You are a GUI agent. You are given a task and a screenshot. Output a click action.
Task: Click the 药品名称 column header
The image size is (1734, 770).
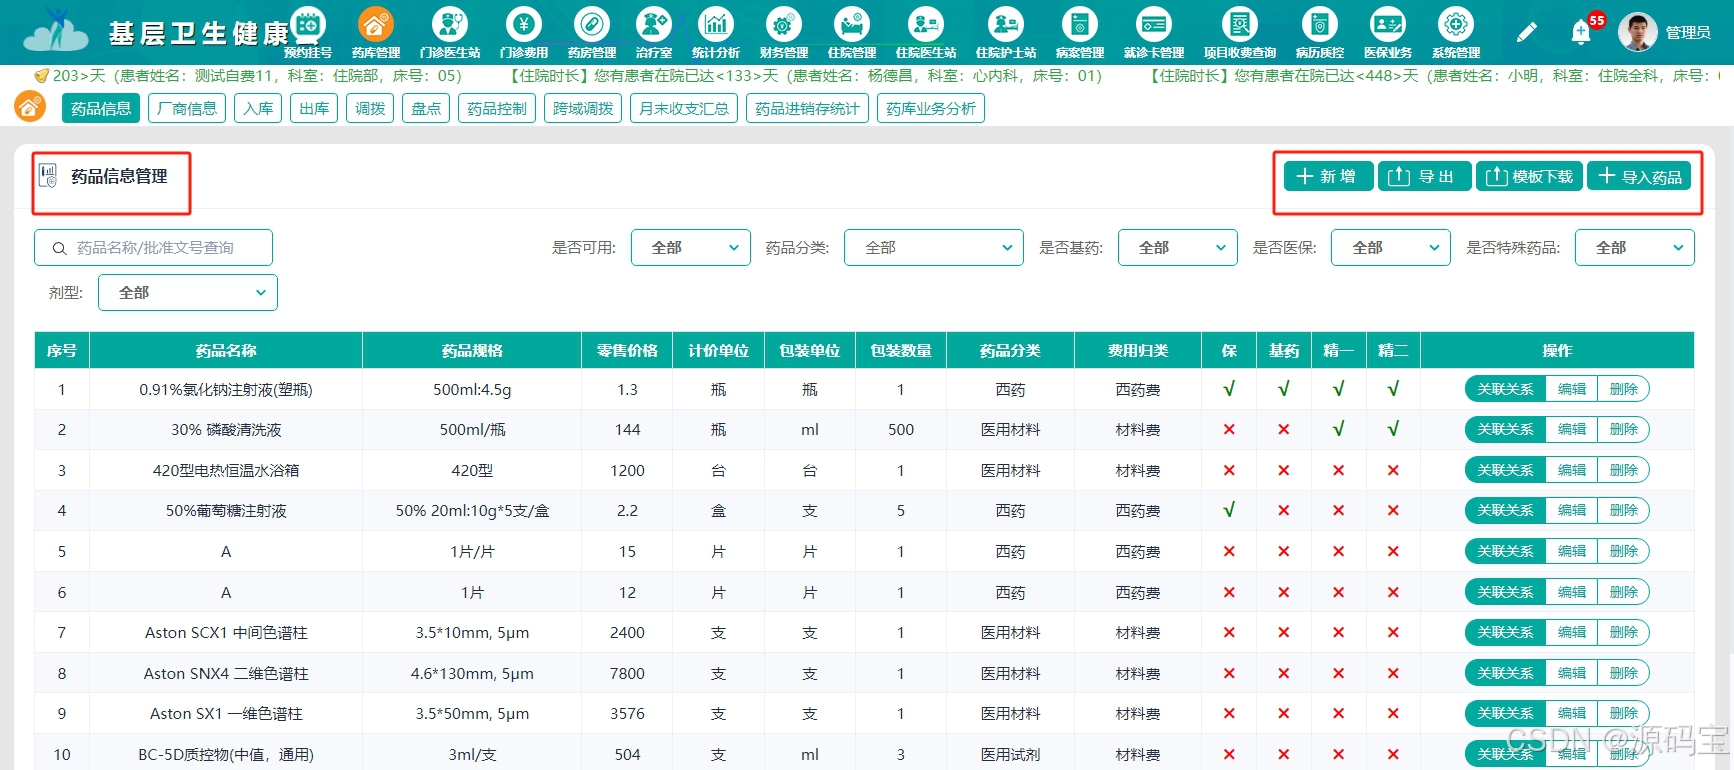[x=226, y=351]
